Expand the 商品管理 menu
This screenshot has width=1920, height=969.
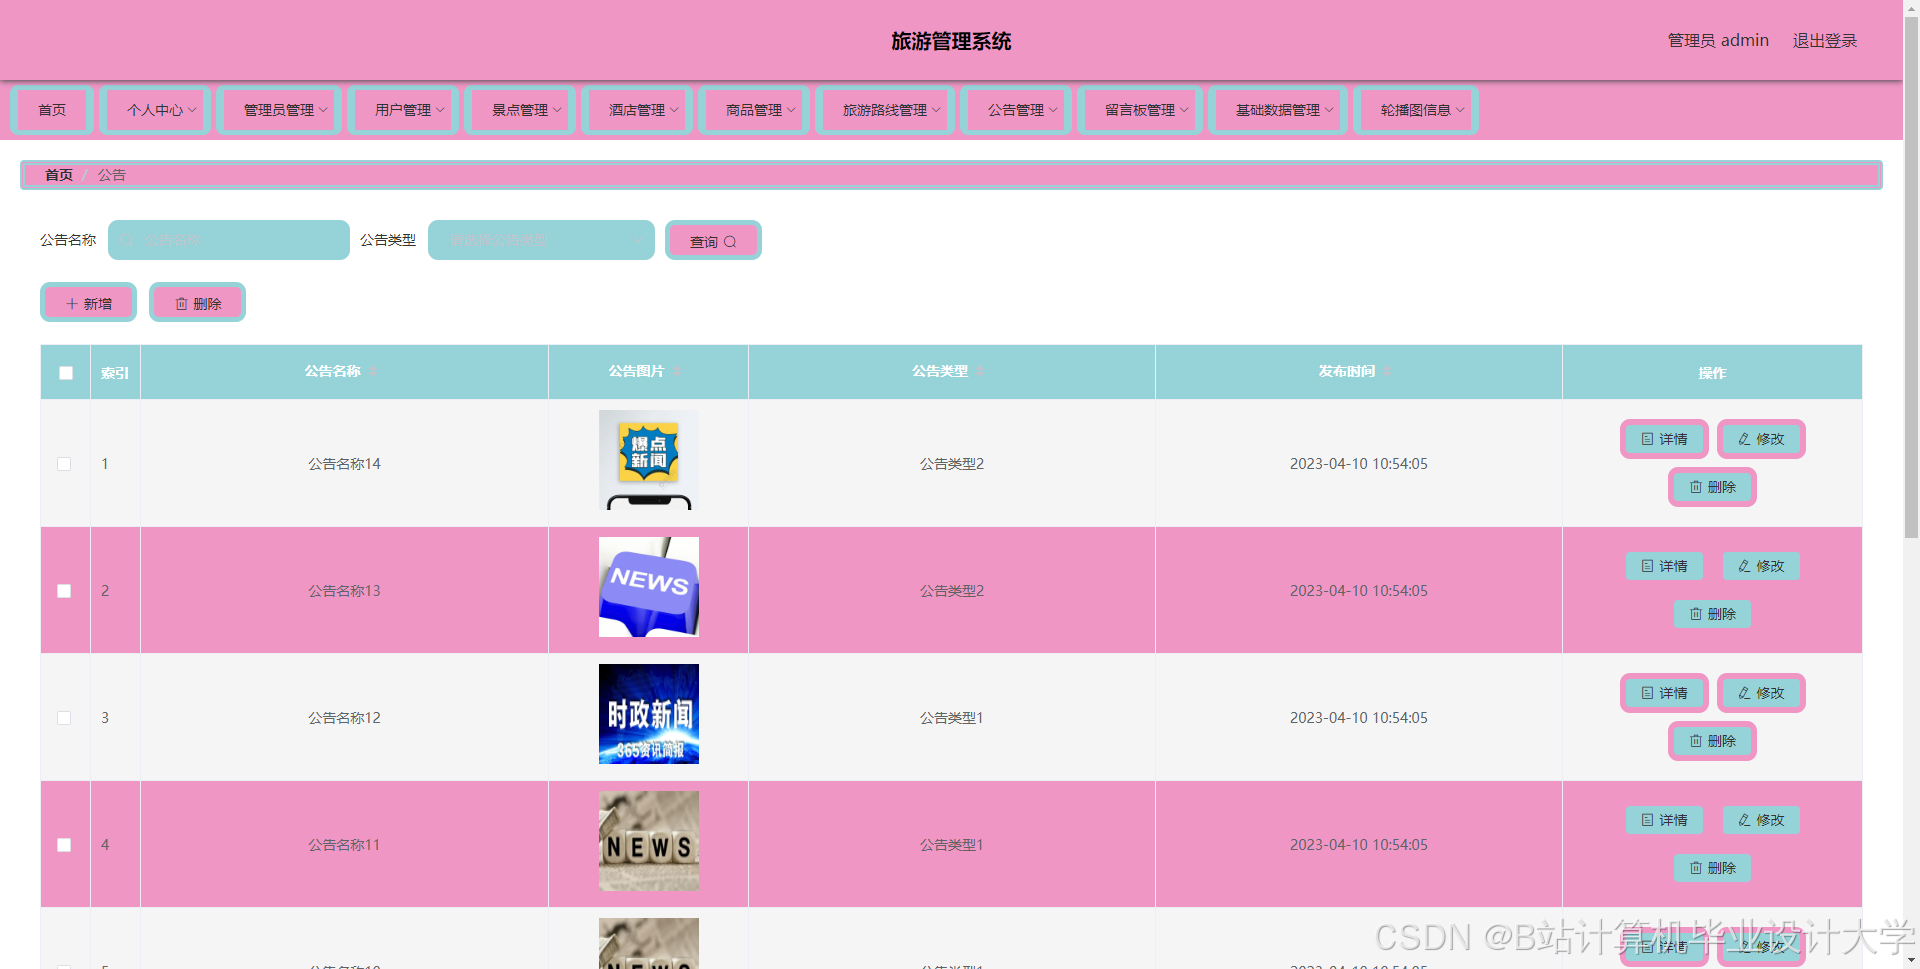pyautogui.click(x=754, y=110)
